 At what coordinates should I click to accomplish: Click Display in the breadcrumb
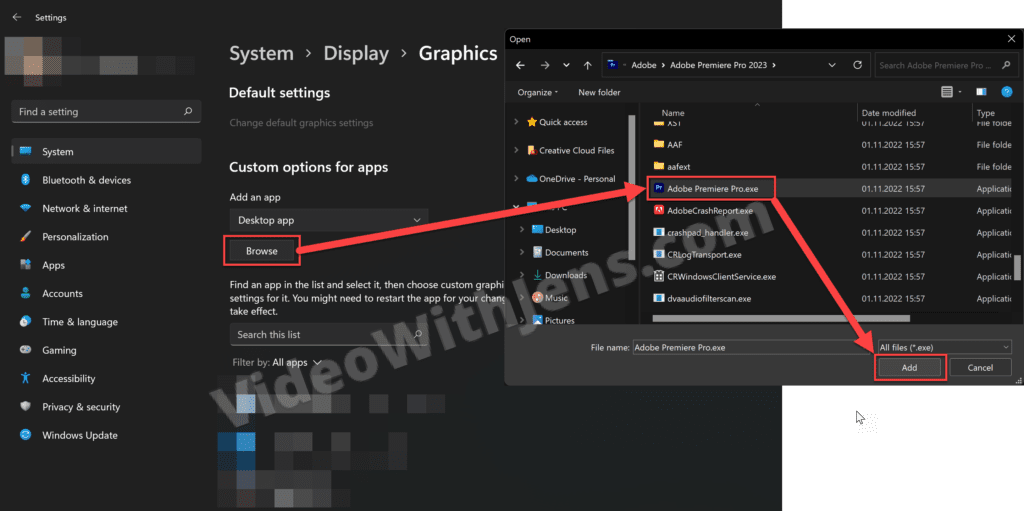pos(356,54)
